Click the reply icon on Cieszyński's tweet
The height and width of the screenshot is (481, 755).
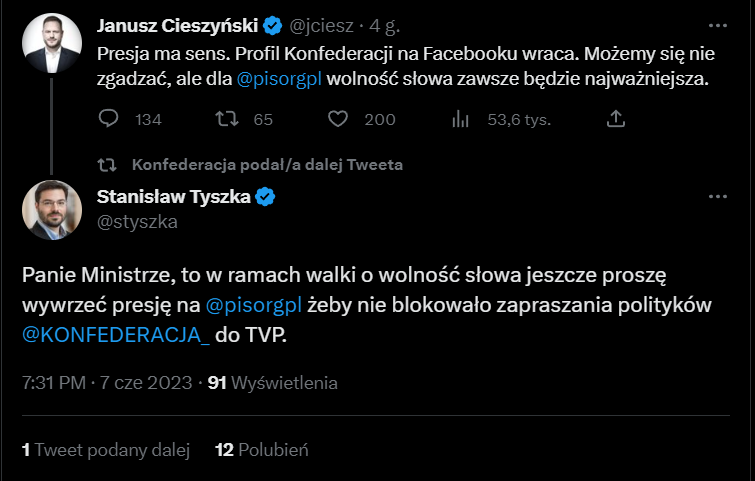(x=110, y=120)
